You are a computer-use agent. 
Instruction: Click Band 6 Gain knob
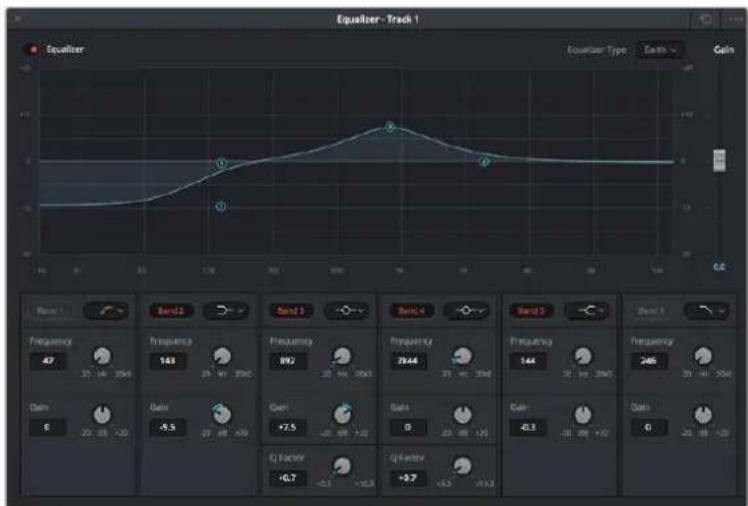click(703, 415)
